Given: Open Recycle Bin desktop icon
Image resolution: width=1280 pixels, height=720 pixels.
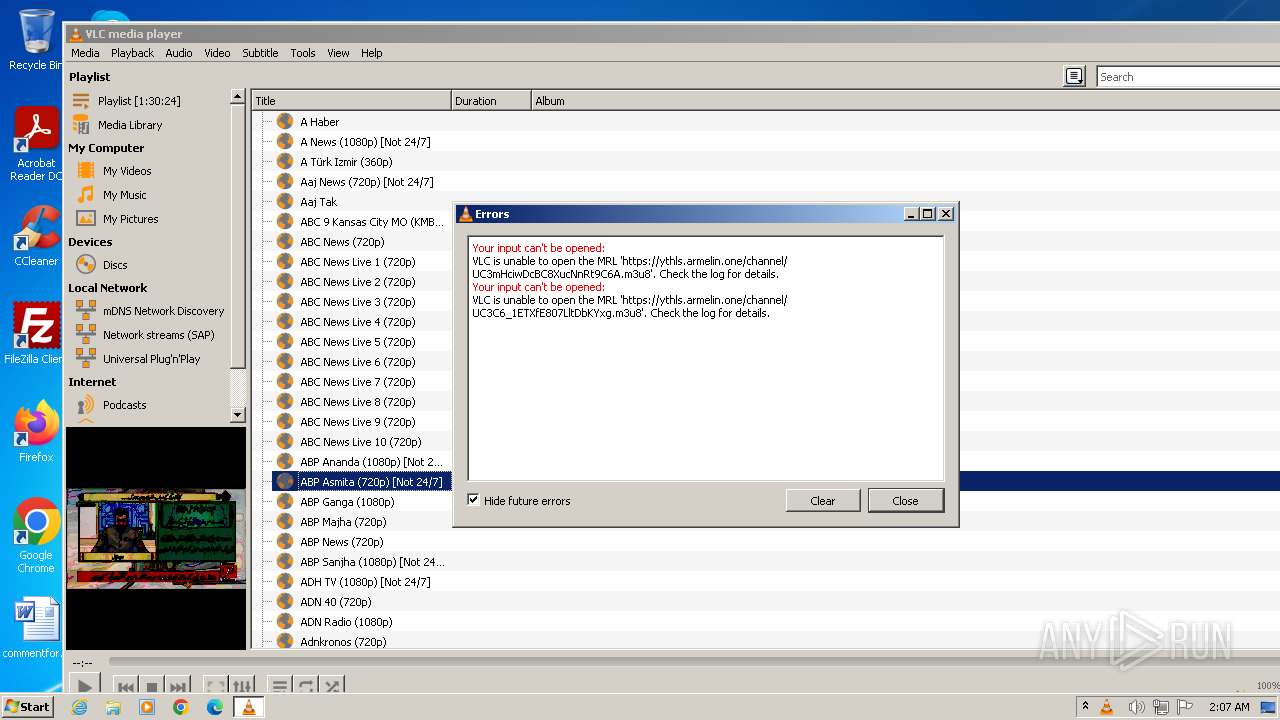Looking at the screenshot, I should tap(36, 40).
